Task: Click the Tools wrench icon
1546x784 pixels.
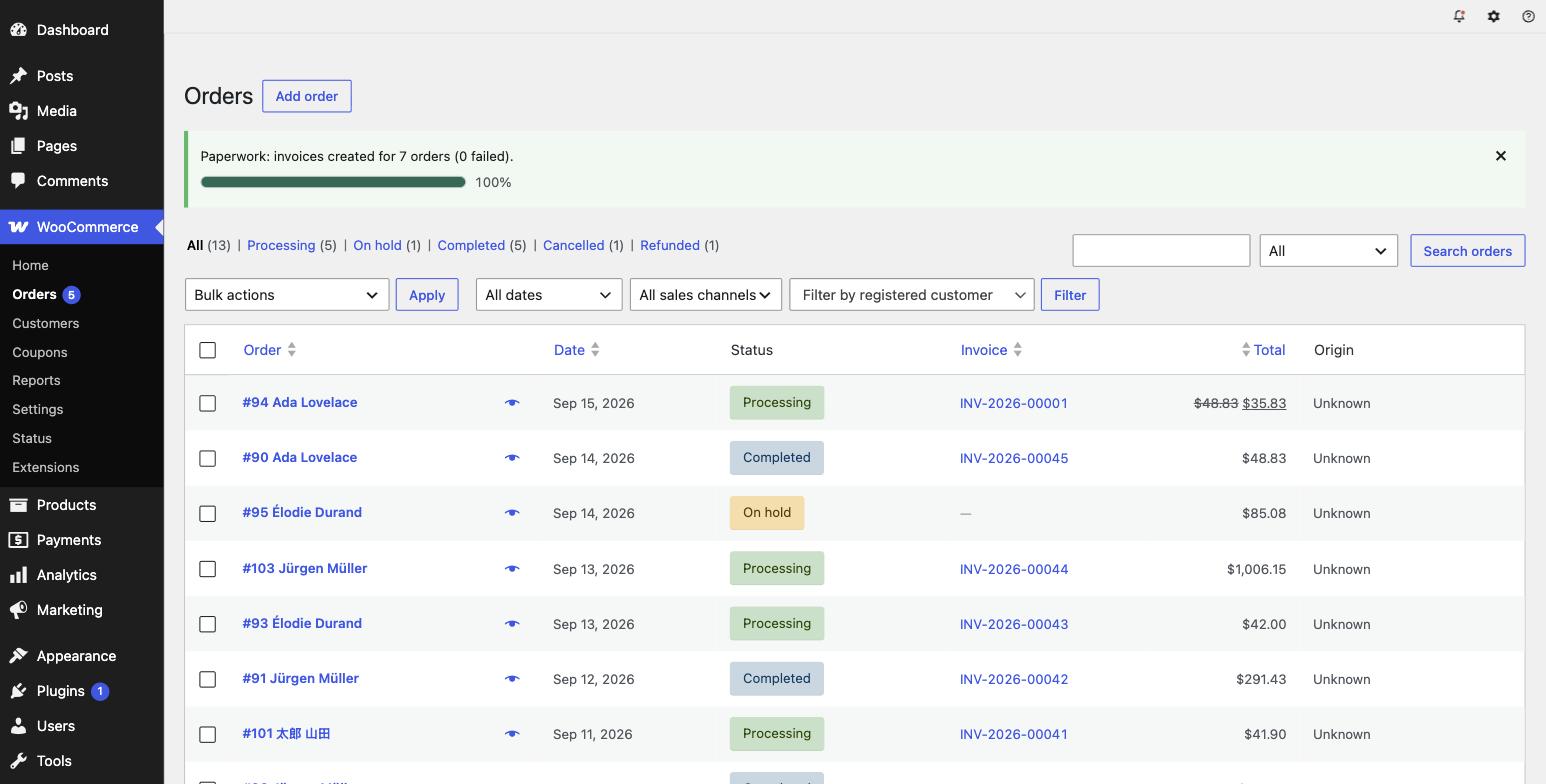Action: pyautogui.click(x=18, y=761)
